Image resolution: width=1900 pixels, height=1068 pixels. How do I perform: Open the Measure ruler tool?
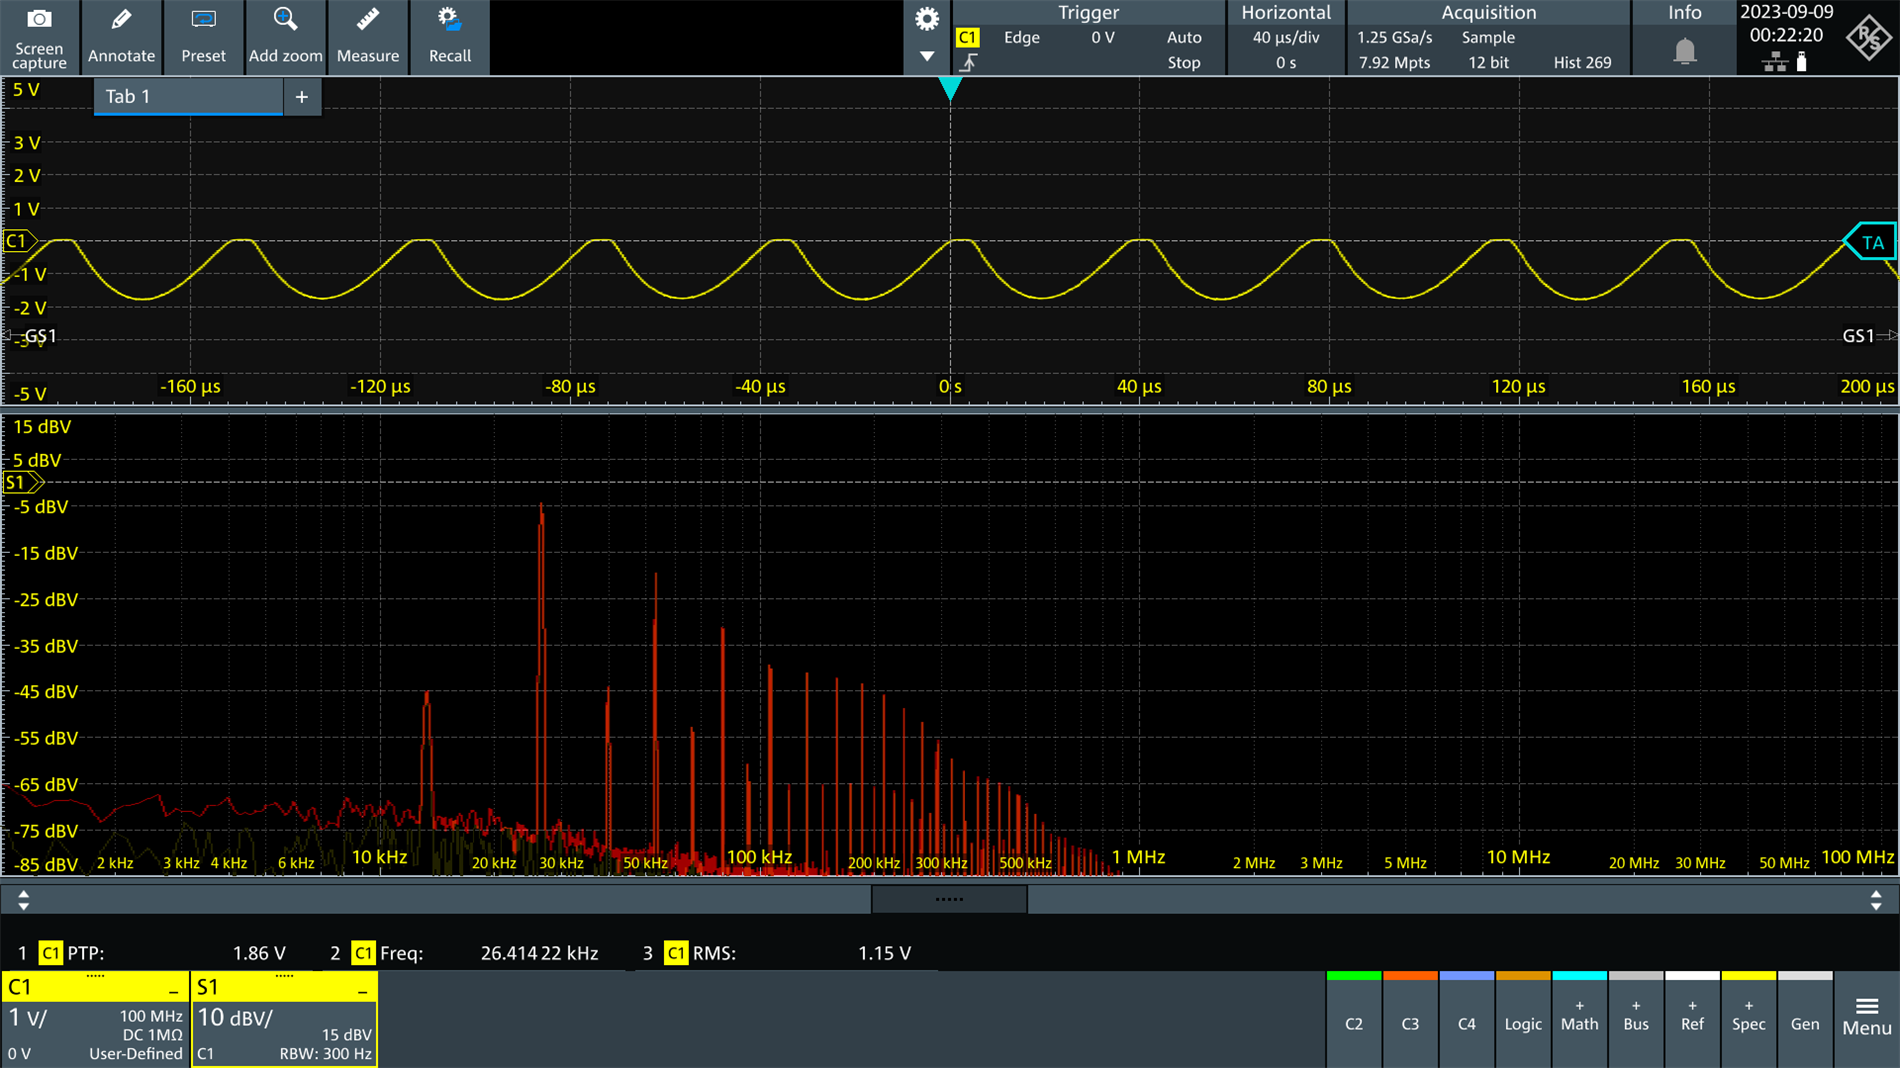tap(367, 37)
